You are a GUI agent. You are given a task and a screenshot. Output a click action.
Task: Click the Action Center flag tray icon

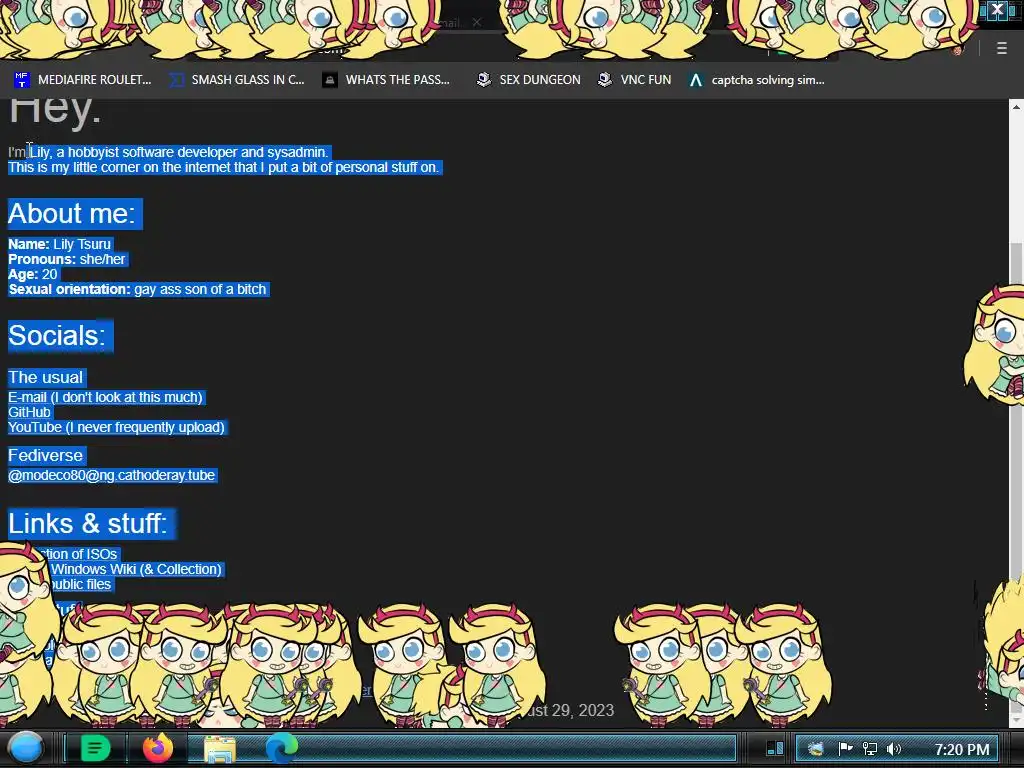point(846,748)
